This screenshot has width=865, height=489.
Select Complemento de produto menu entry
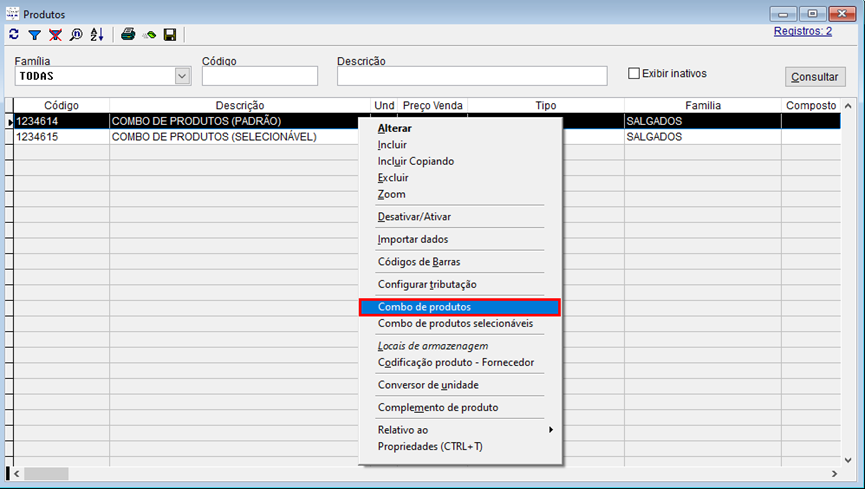pos(438,408)
